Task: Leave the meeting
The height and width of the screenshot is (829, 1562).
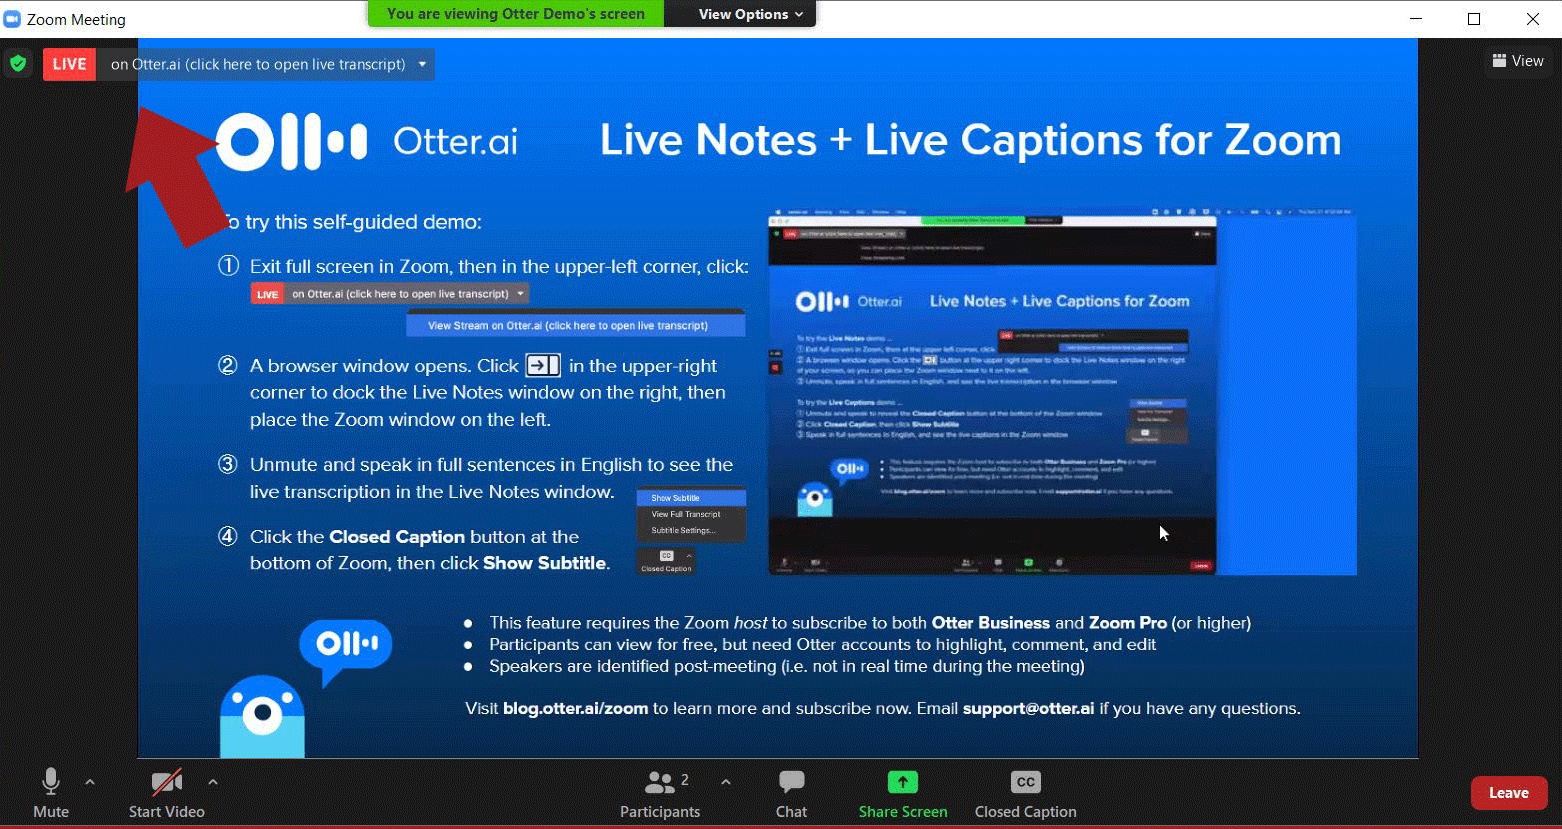Action: (1508, 793)
